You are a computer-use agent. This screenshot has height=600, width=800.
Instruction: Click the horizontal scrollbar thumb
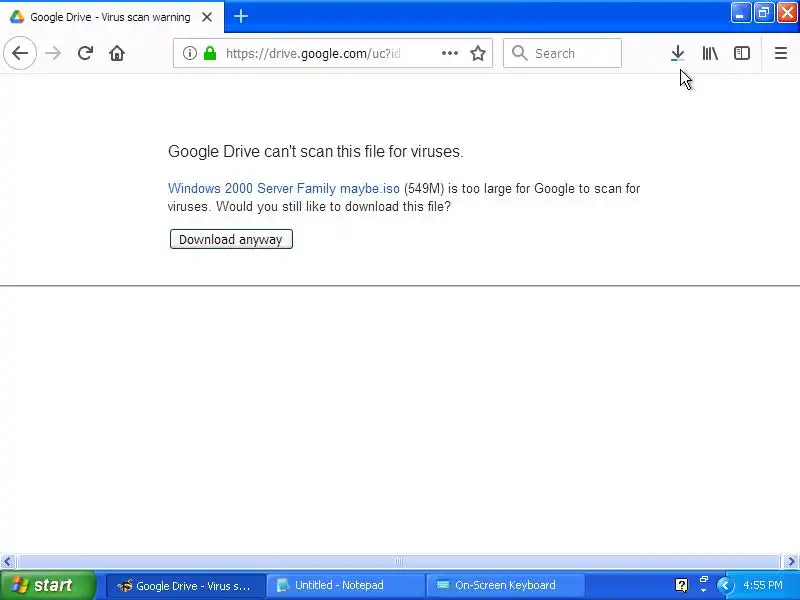tap(399, 562)
